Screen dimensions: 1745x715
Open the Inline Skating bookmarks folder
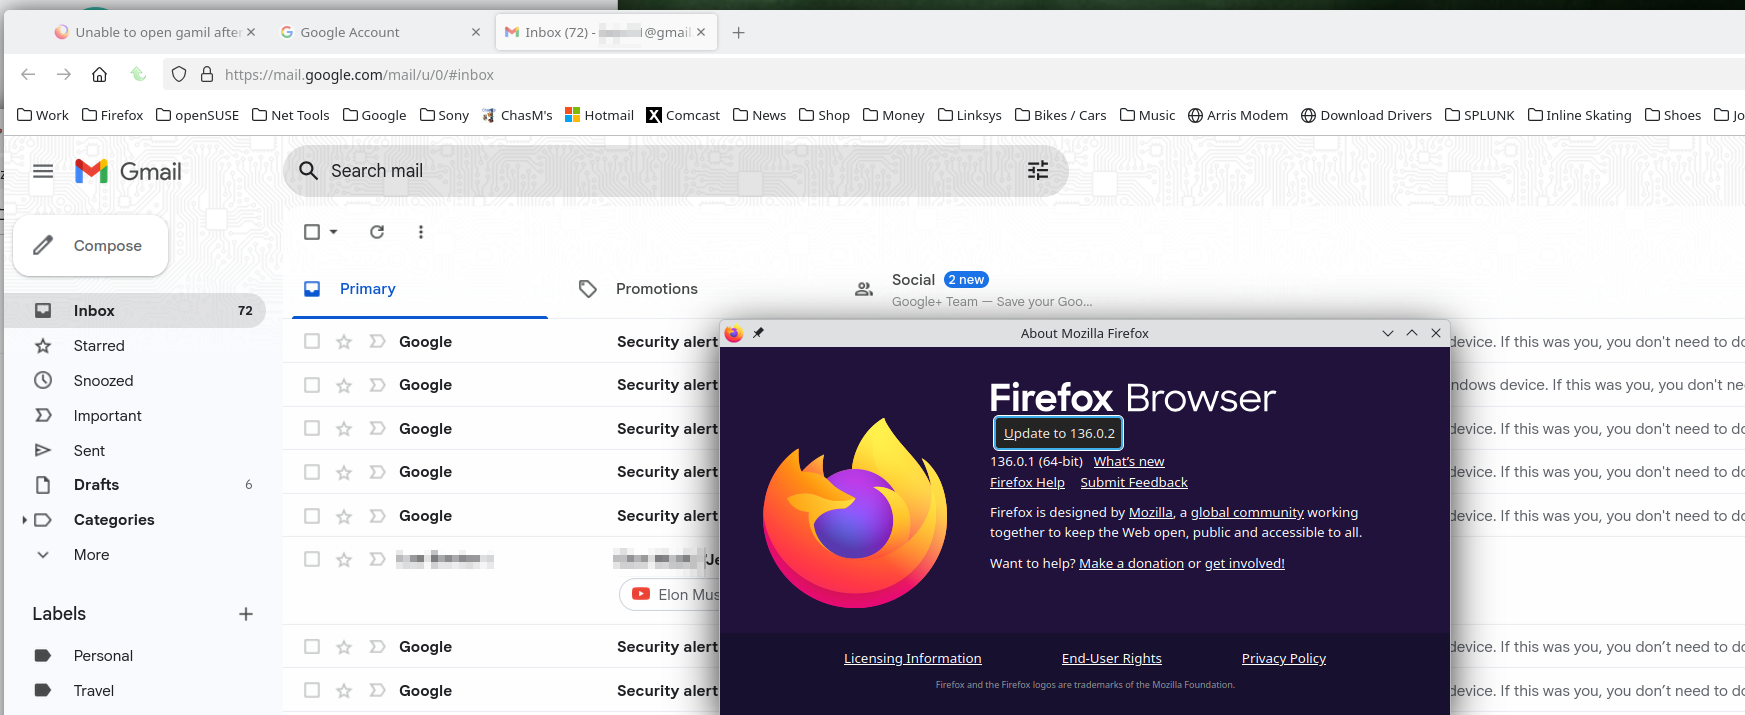point(1579,115)
